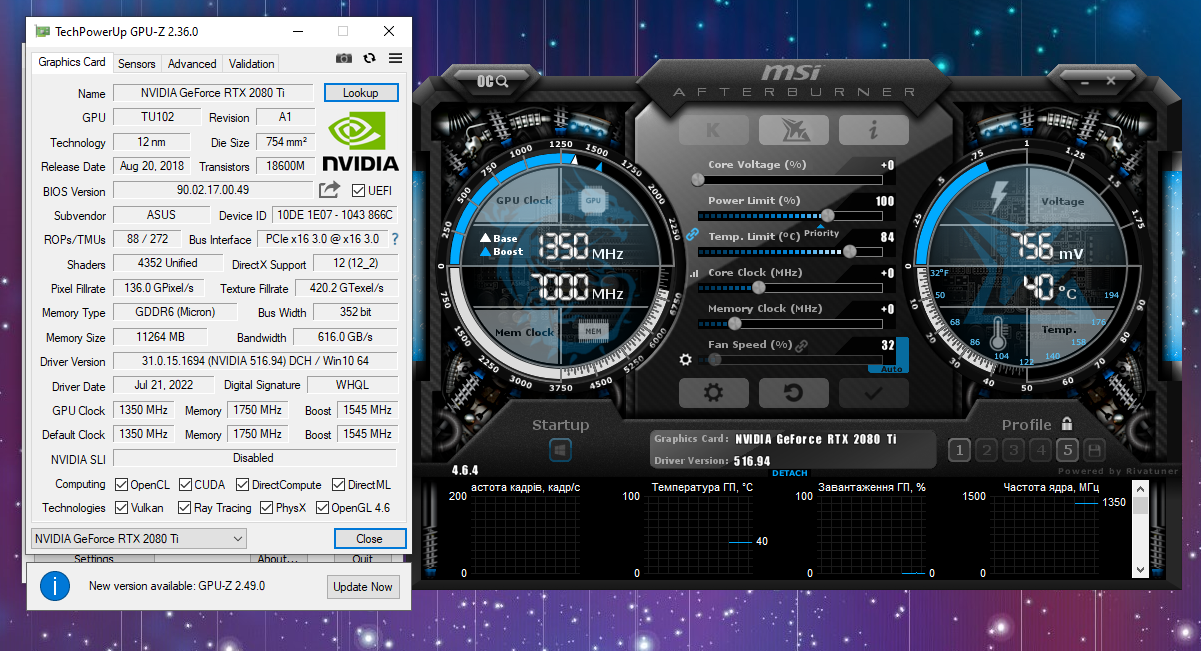
Task: Click Afterburner apply checkmark button
Action: click(873, 392)
